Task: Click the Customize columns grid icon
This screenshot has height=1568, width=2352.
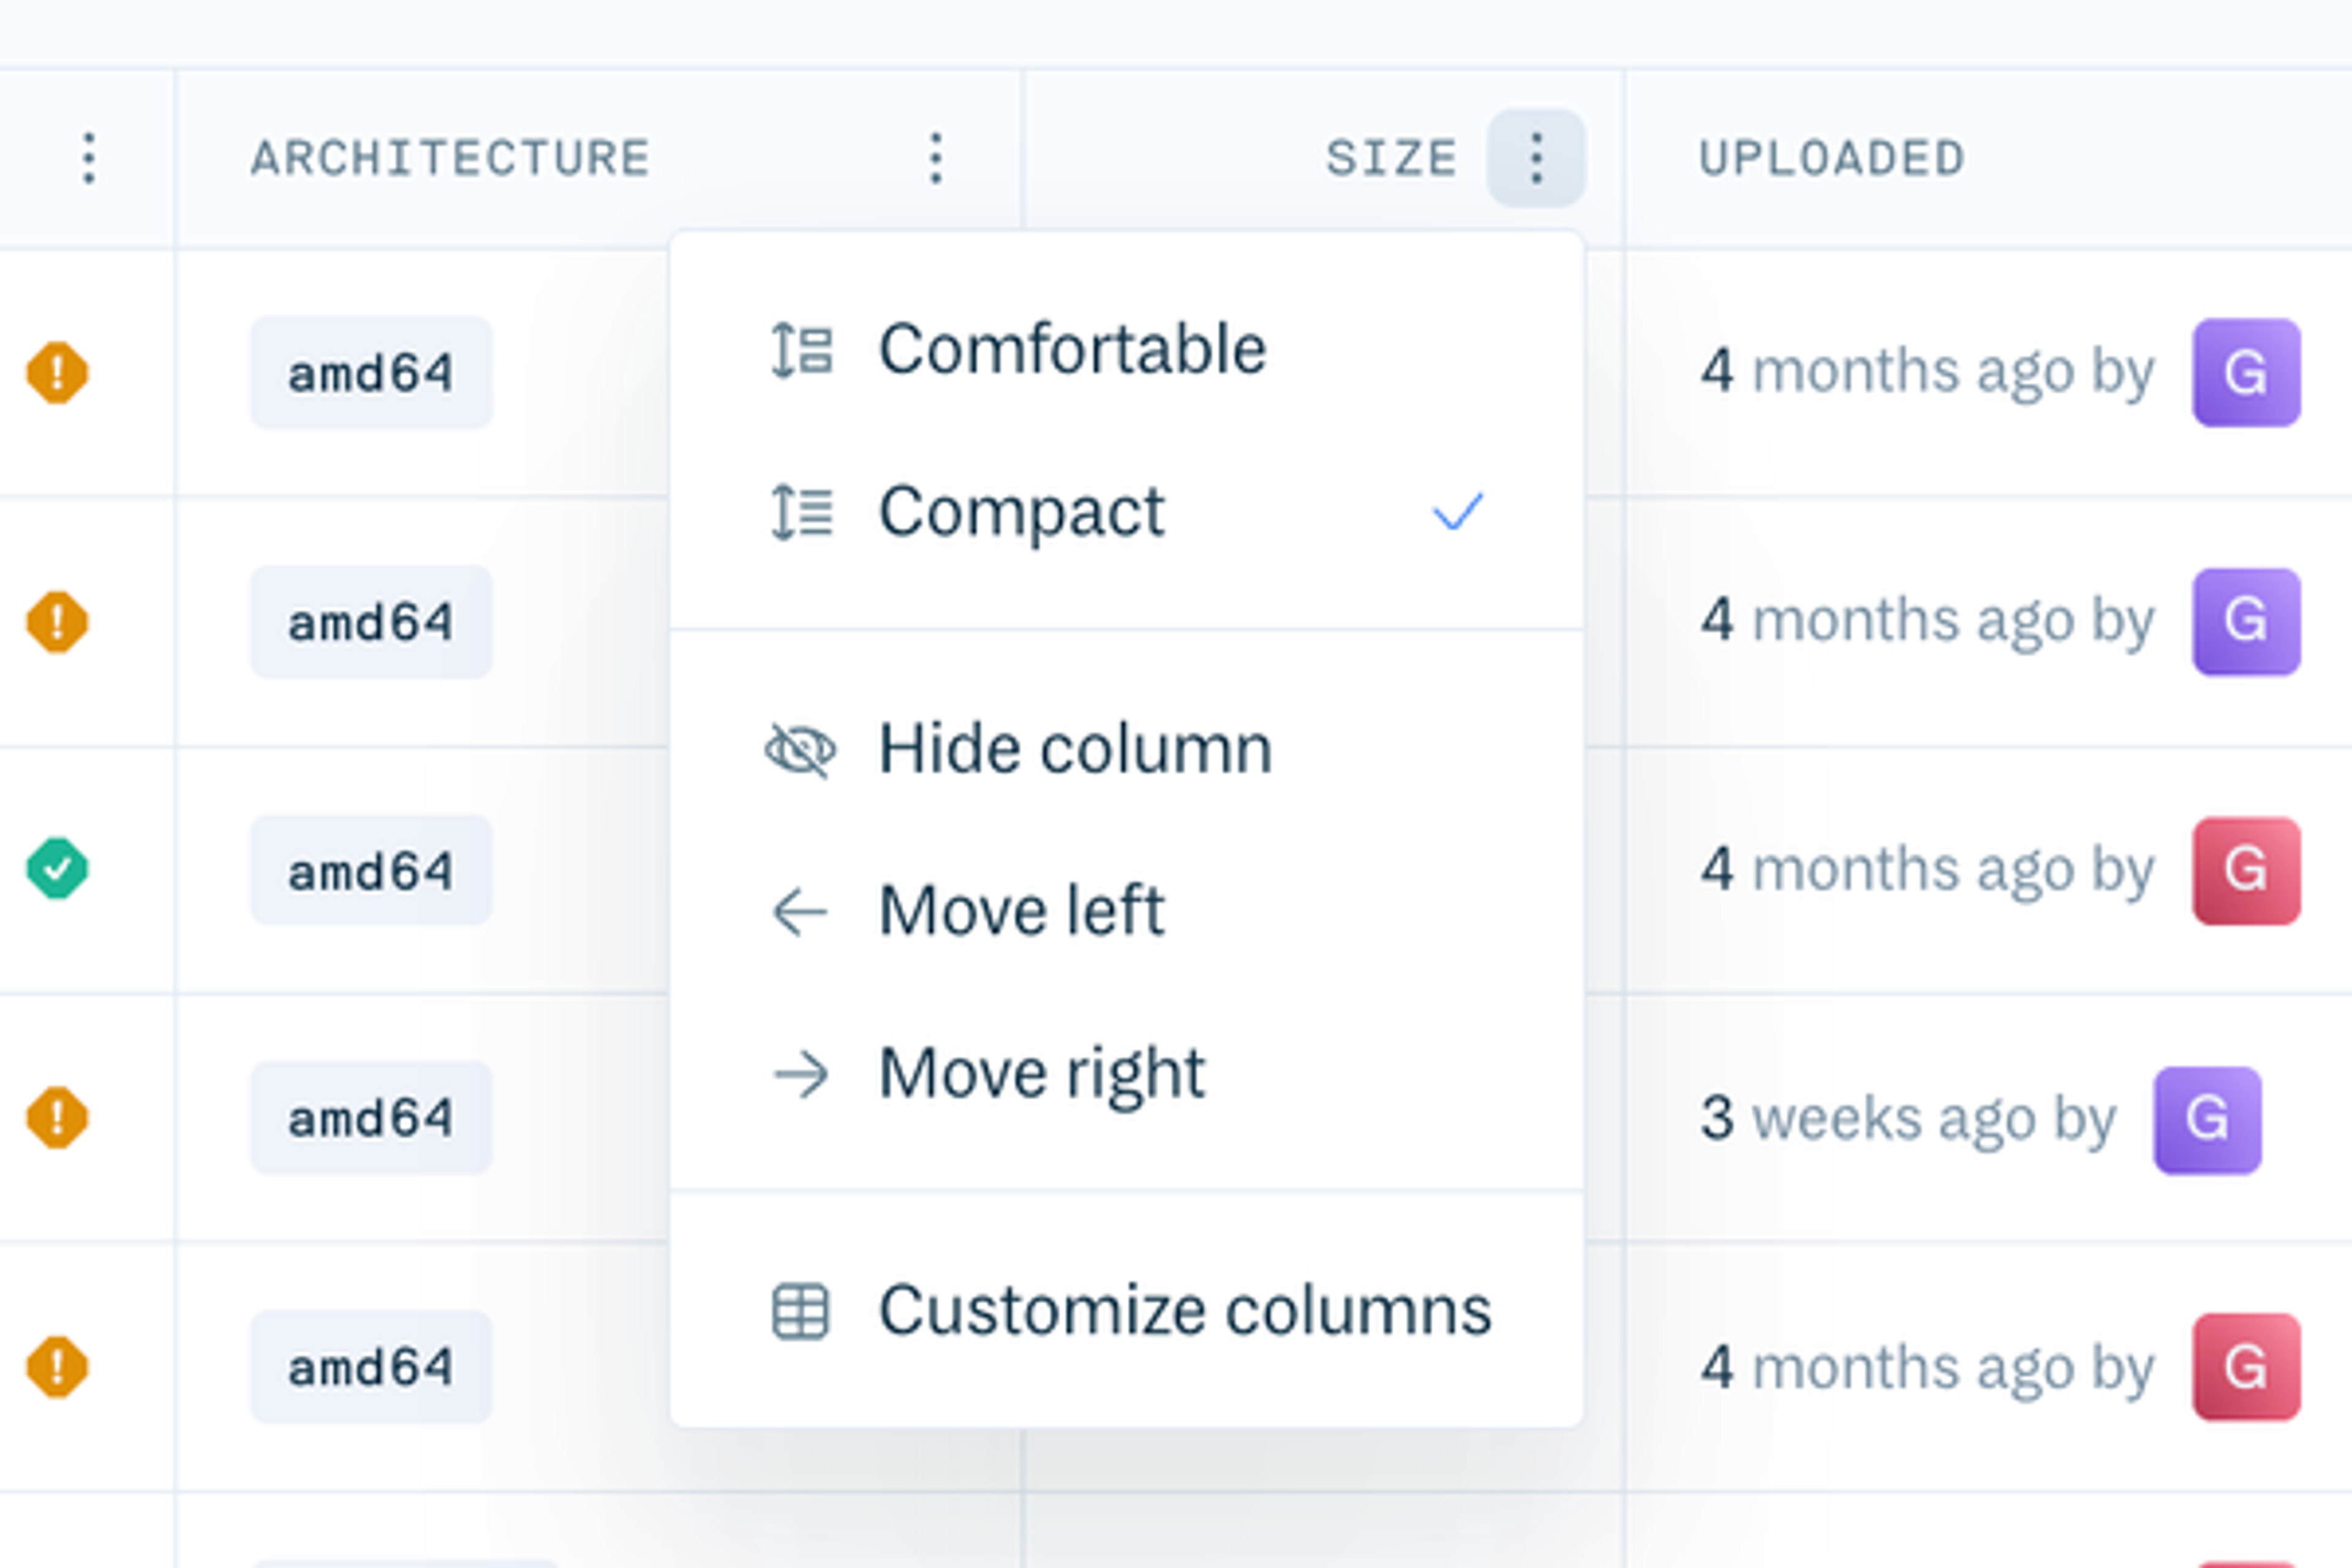Action: pos(800,1310)
